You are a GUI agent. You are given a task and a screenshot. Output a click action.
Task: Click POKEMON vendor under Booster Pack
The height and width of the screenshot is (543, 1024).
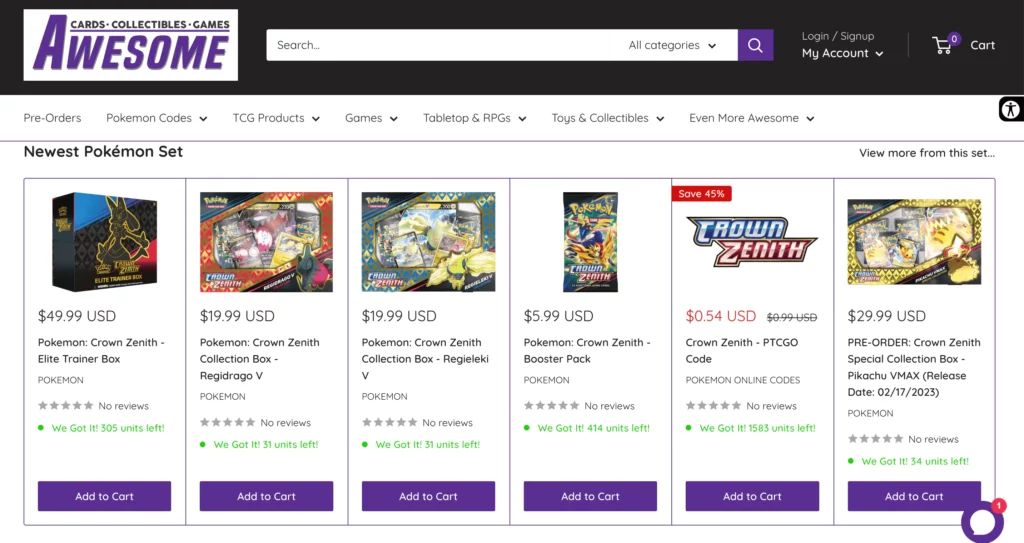click(547, 380)
